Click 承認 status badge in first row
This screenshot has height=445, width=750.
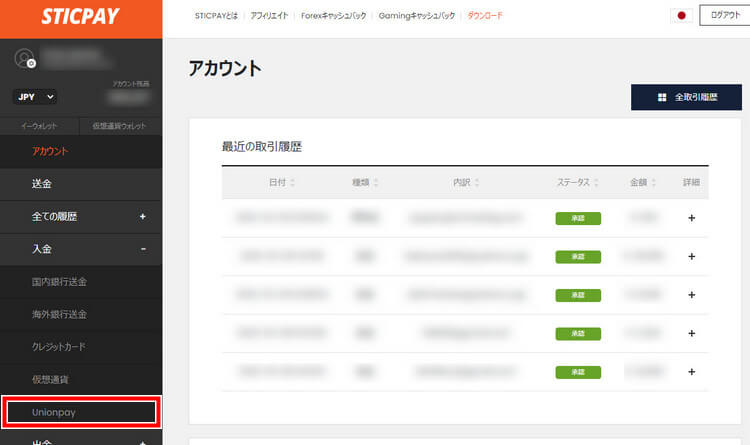pyautogui.click(x=578, y=218)
